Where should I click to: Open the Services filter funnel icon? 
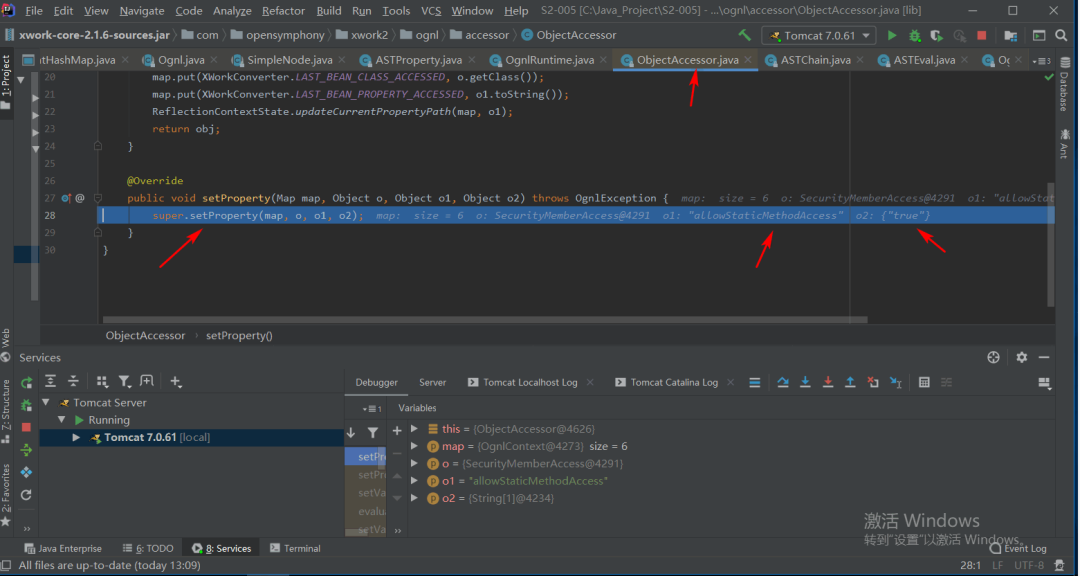124,381
